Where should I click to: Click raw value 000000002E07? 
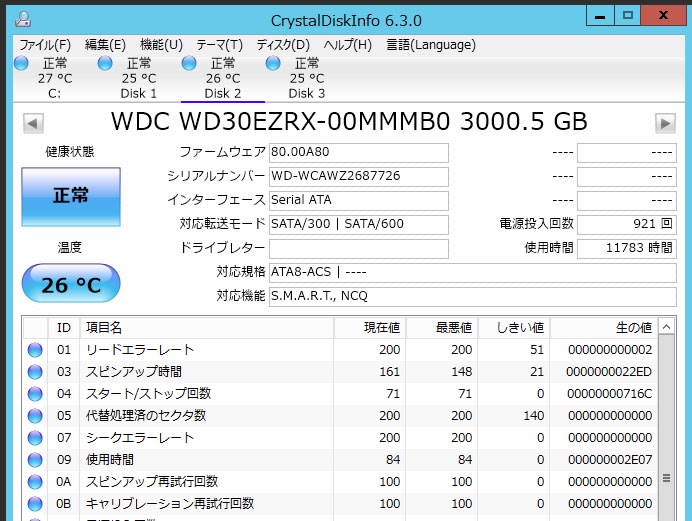pos(610,460)
